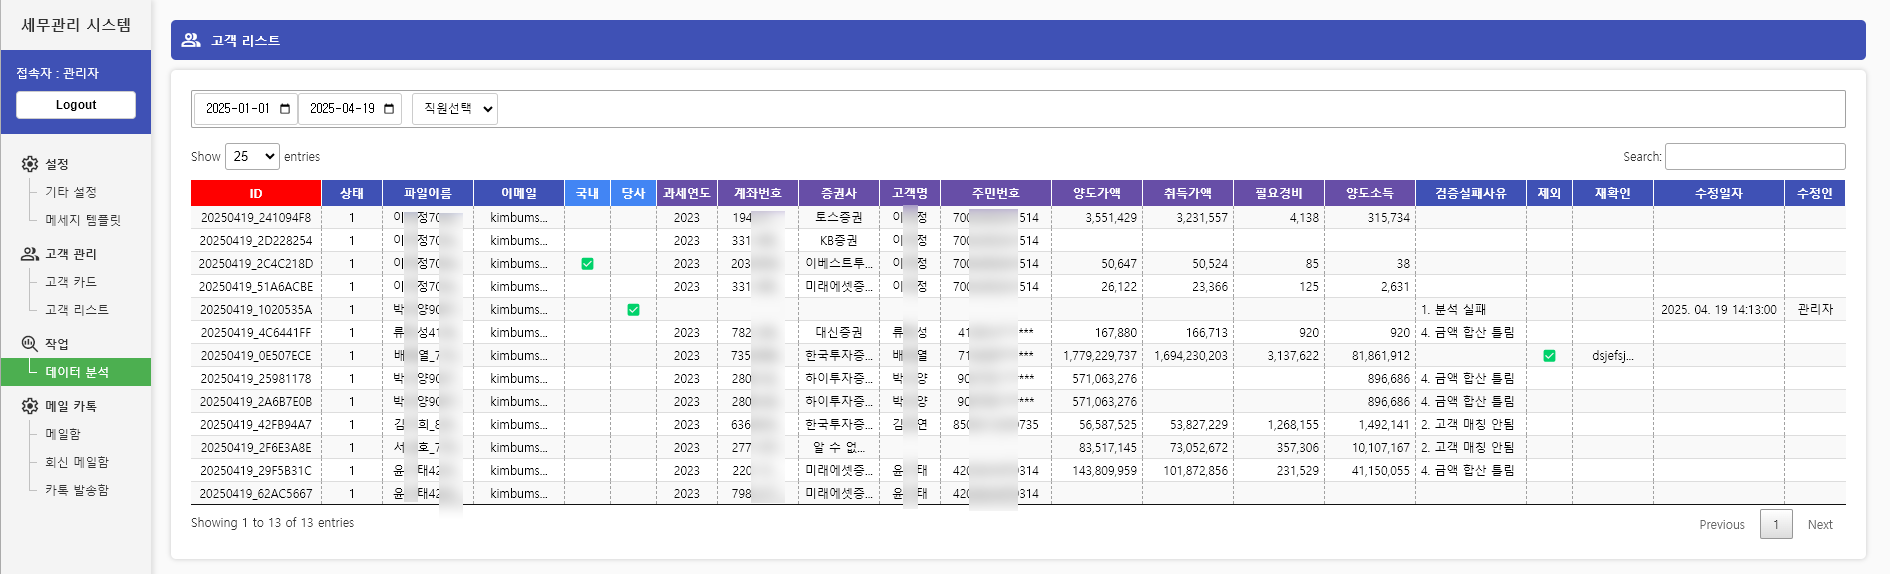
Task: Sort by 재확인 column header
Action: pos(1613,193)
